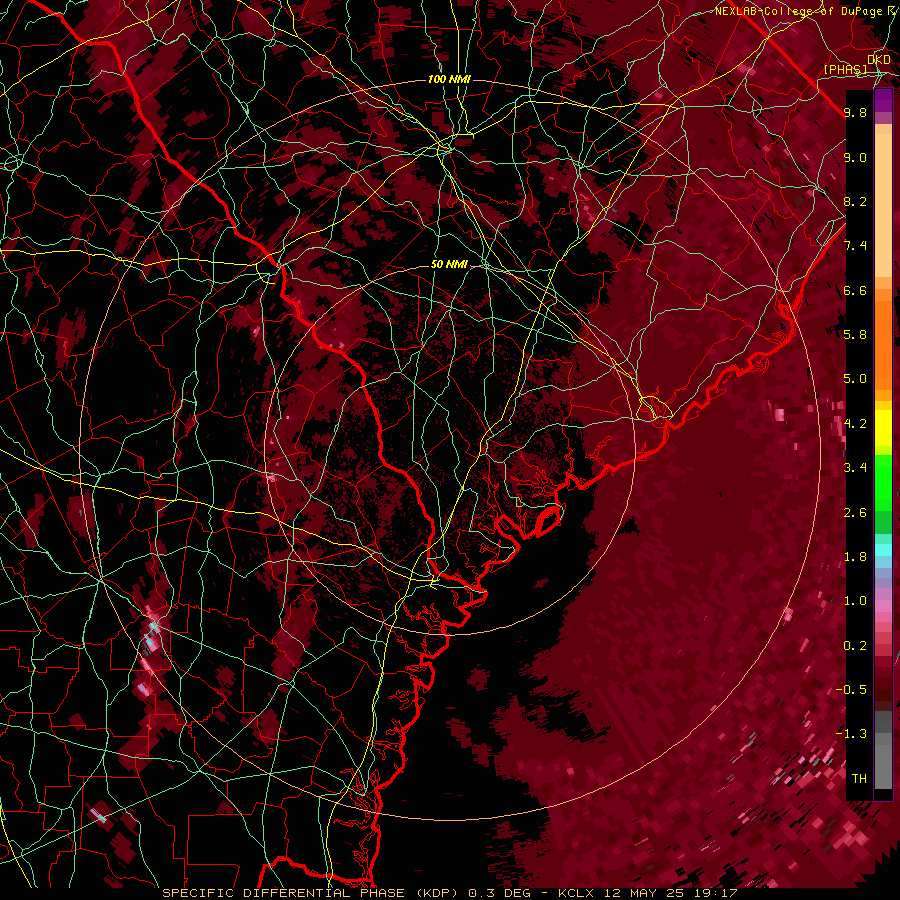The height and width of the screenshot is (900, 900).
Task: Select the cyan segment of the color bar
Action: point(883,549)
